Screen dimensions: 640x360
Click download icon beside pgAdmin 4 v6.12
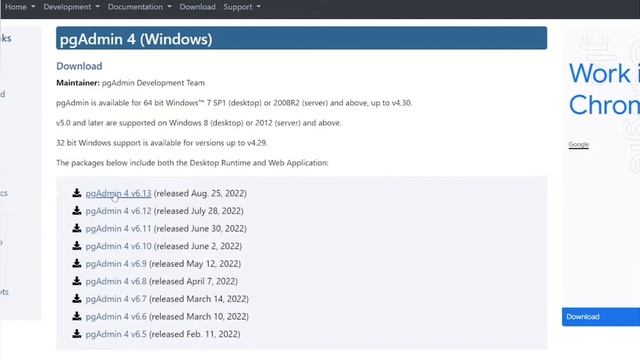(77, 211)
